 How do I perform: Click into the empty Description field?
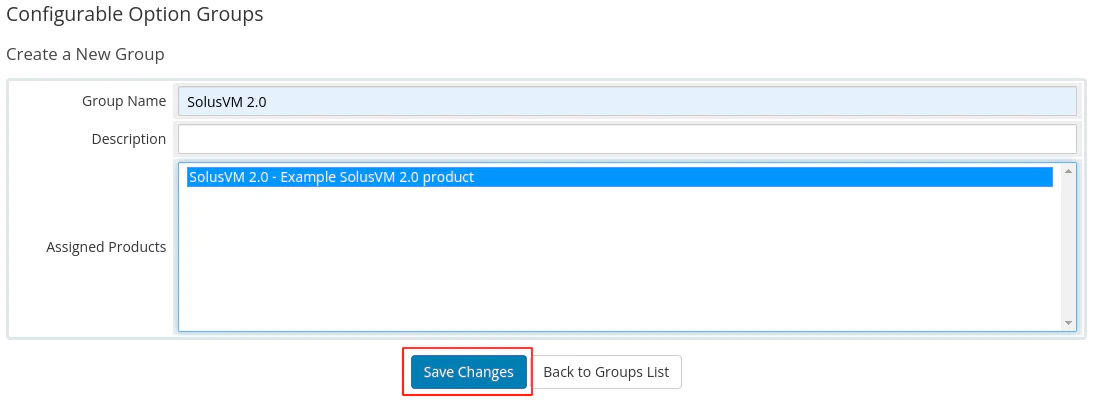(x=627, y=139)
